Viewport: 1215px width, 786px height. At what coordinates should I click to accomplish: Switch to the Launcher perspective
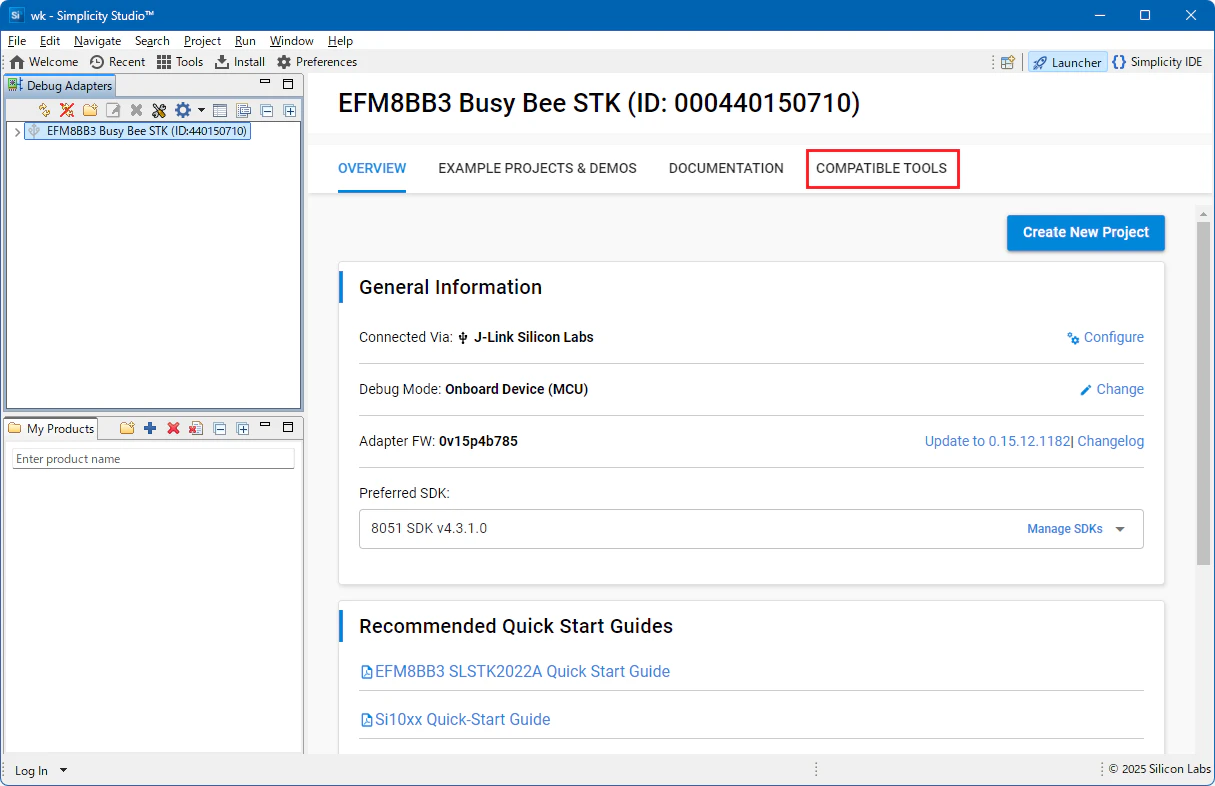[1068, 62]
